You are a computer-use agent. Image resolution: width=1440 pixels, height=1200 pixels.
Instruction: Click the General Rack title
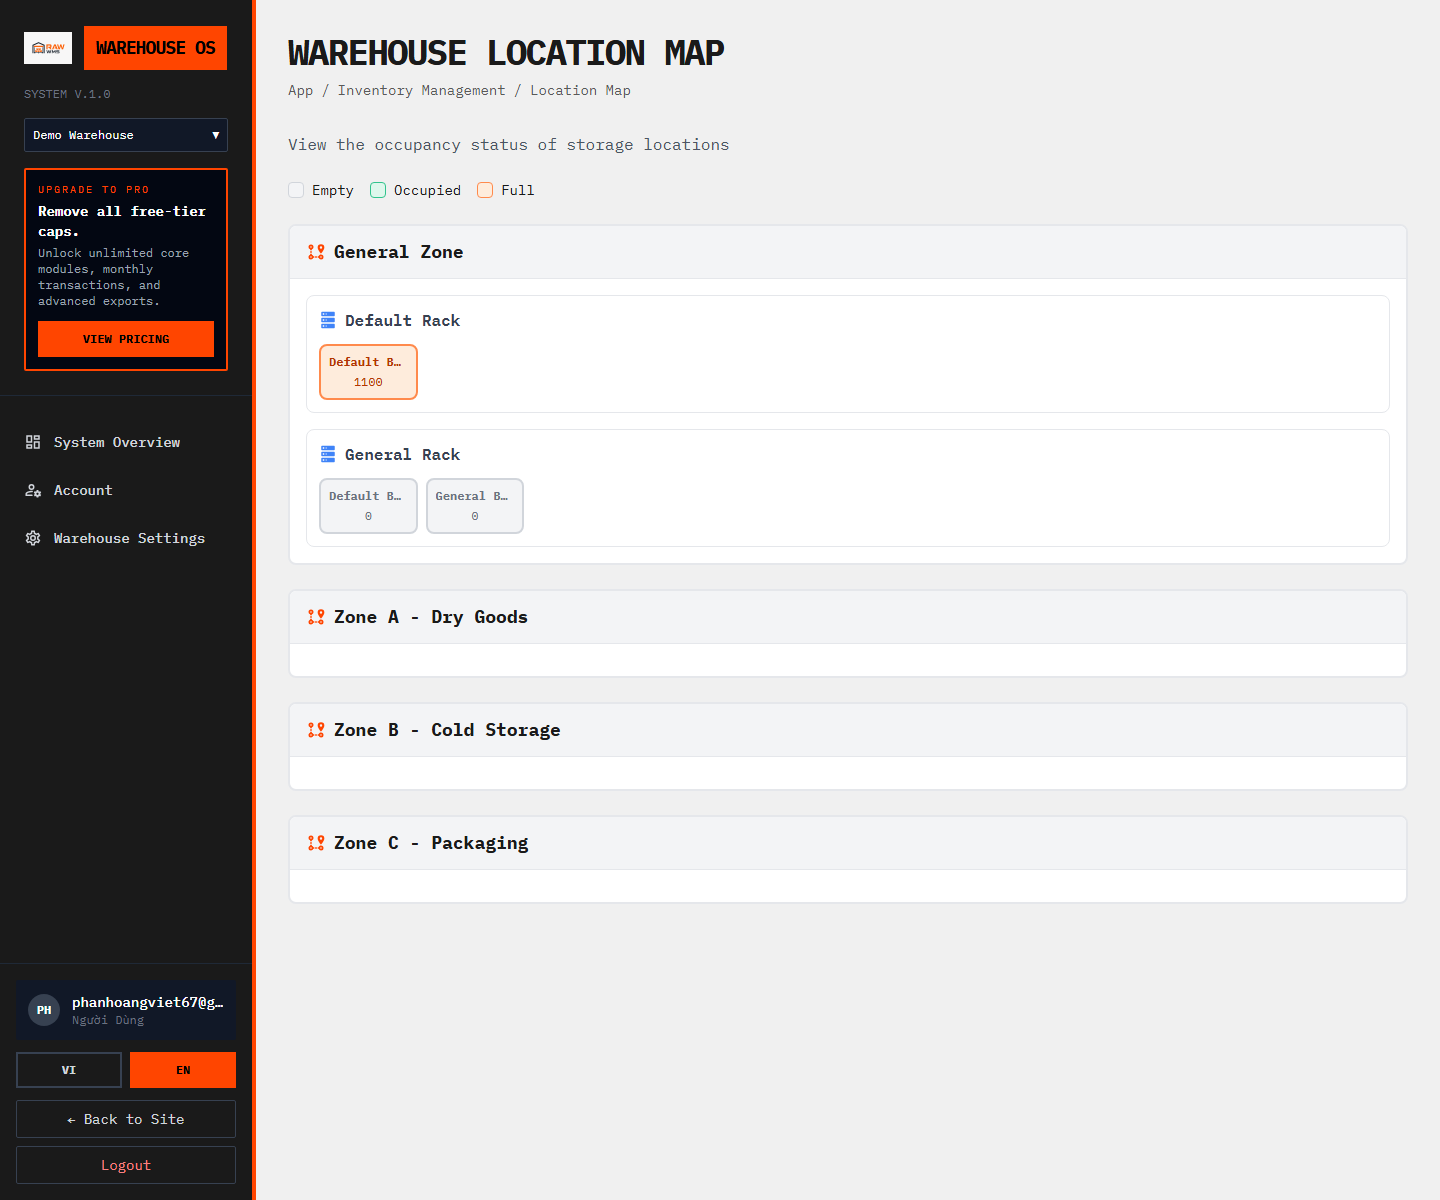[403, 454]
